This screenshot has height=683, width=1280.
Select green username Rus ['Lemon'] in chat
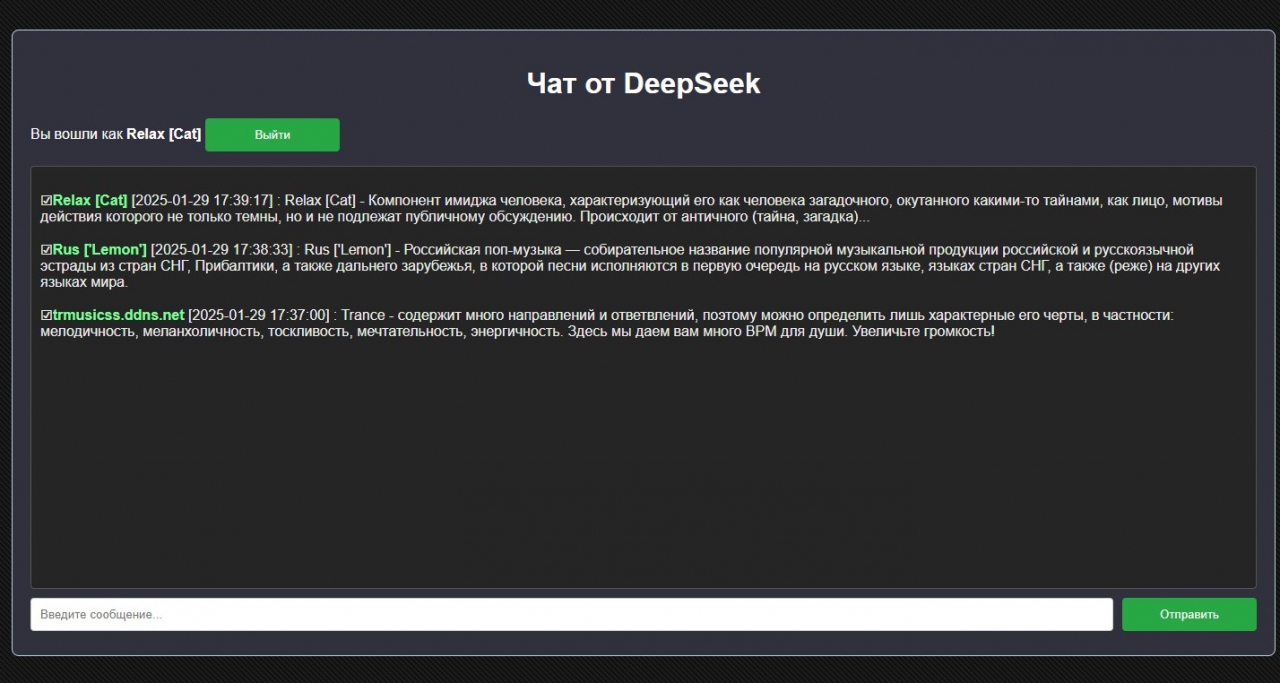[x=99, y=249]
